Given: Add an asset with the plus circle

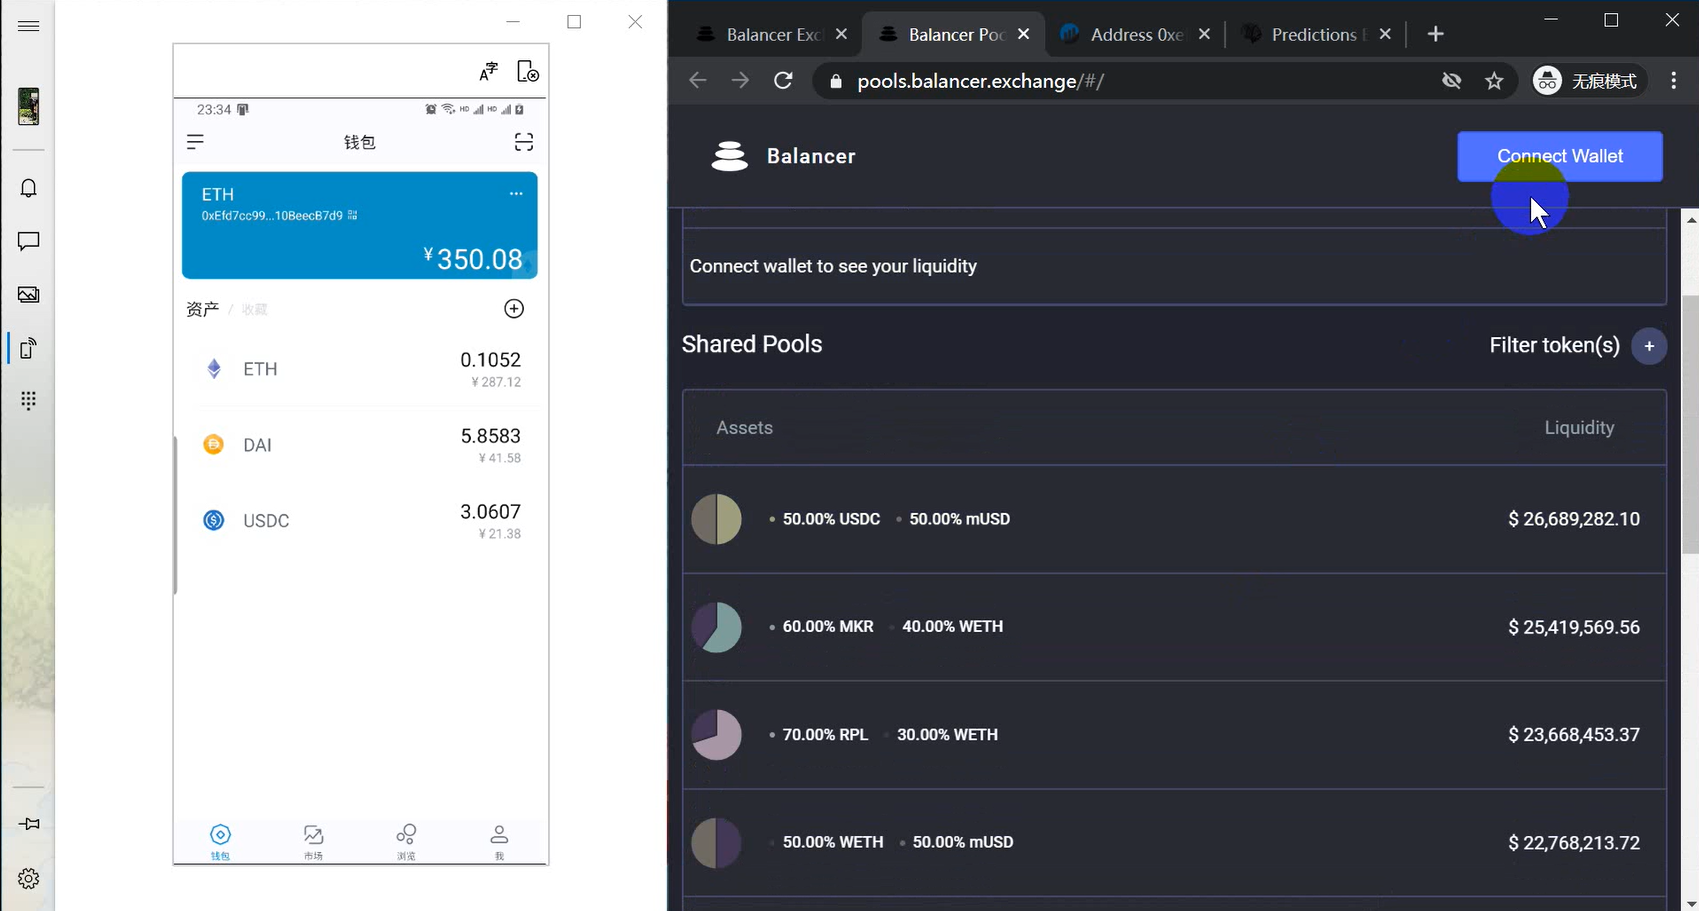Looking at the screenshot, I should click(x=514, y=309).
